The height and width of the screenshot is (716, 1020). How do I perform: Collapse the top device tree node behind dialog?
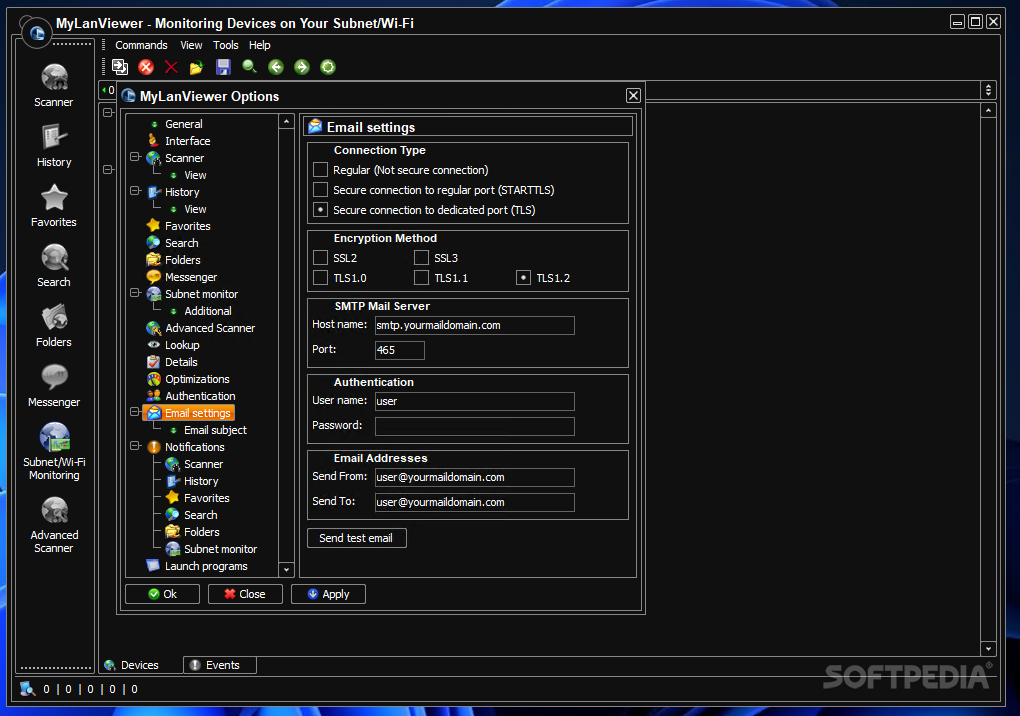pyautogui.click(x=108, y=113)
